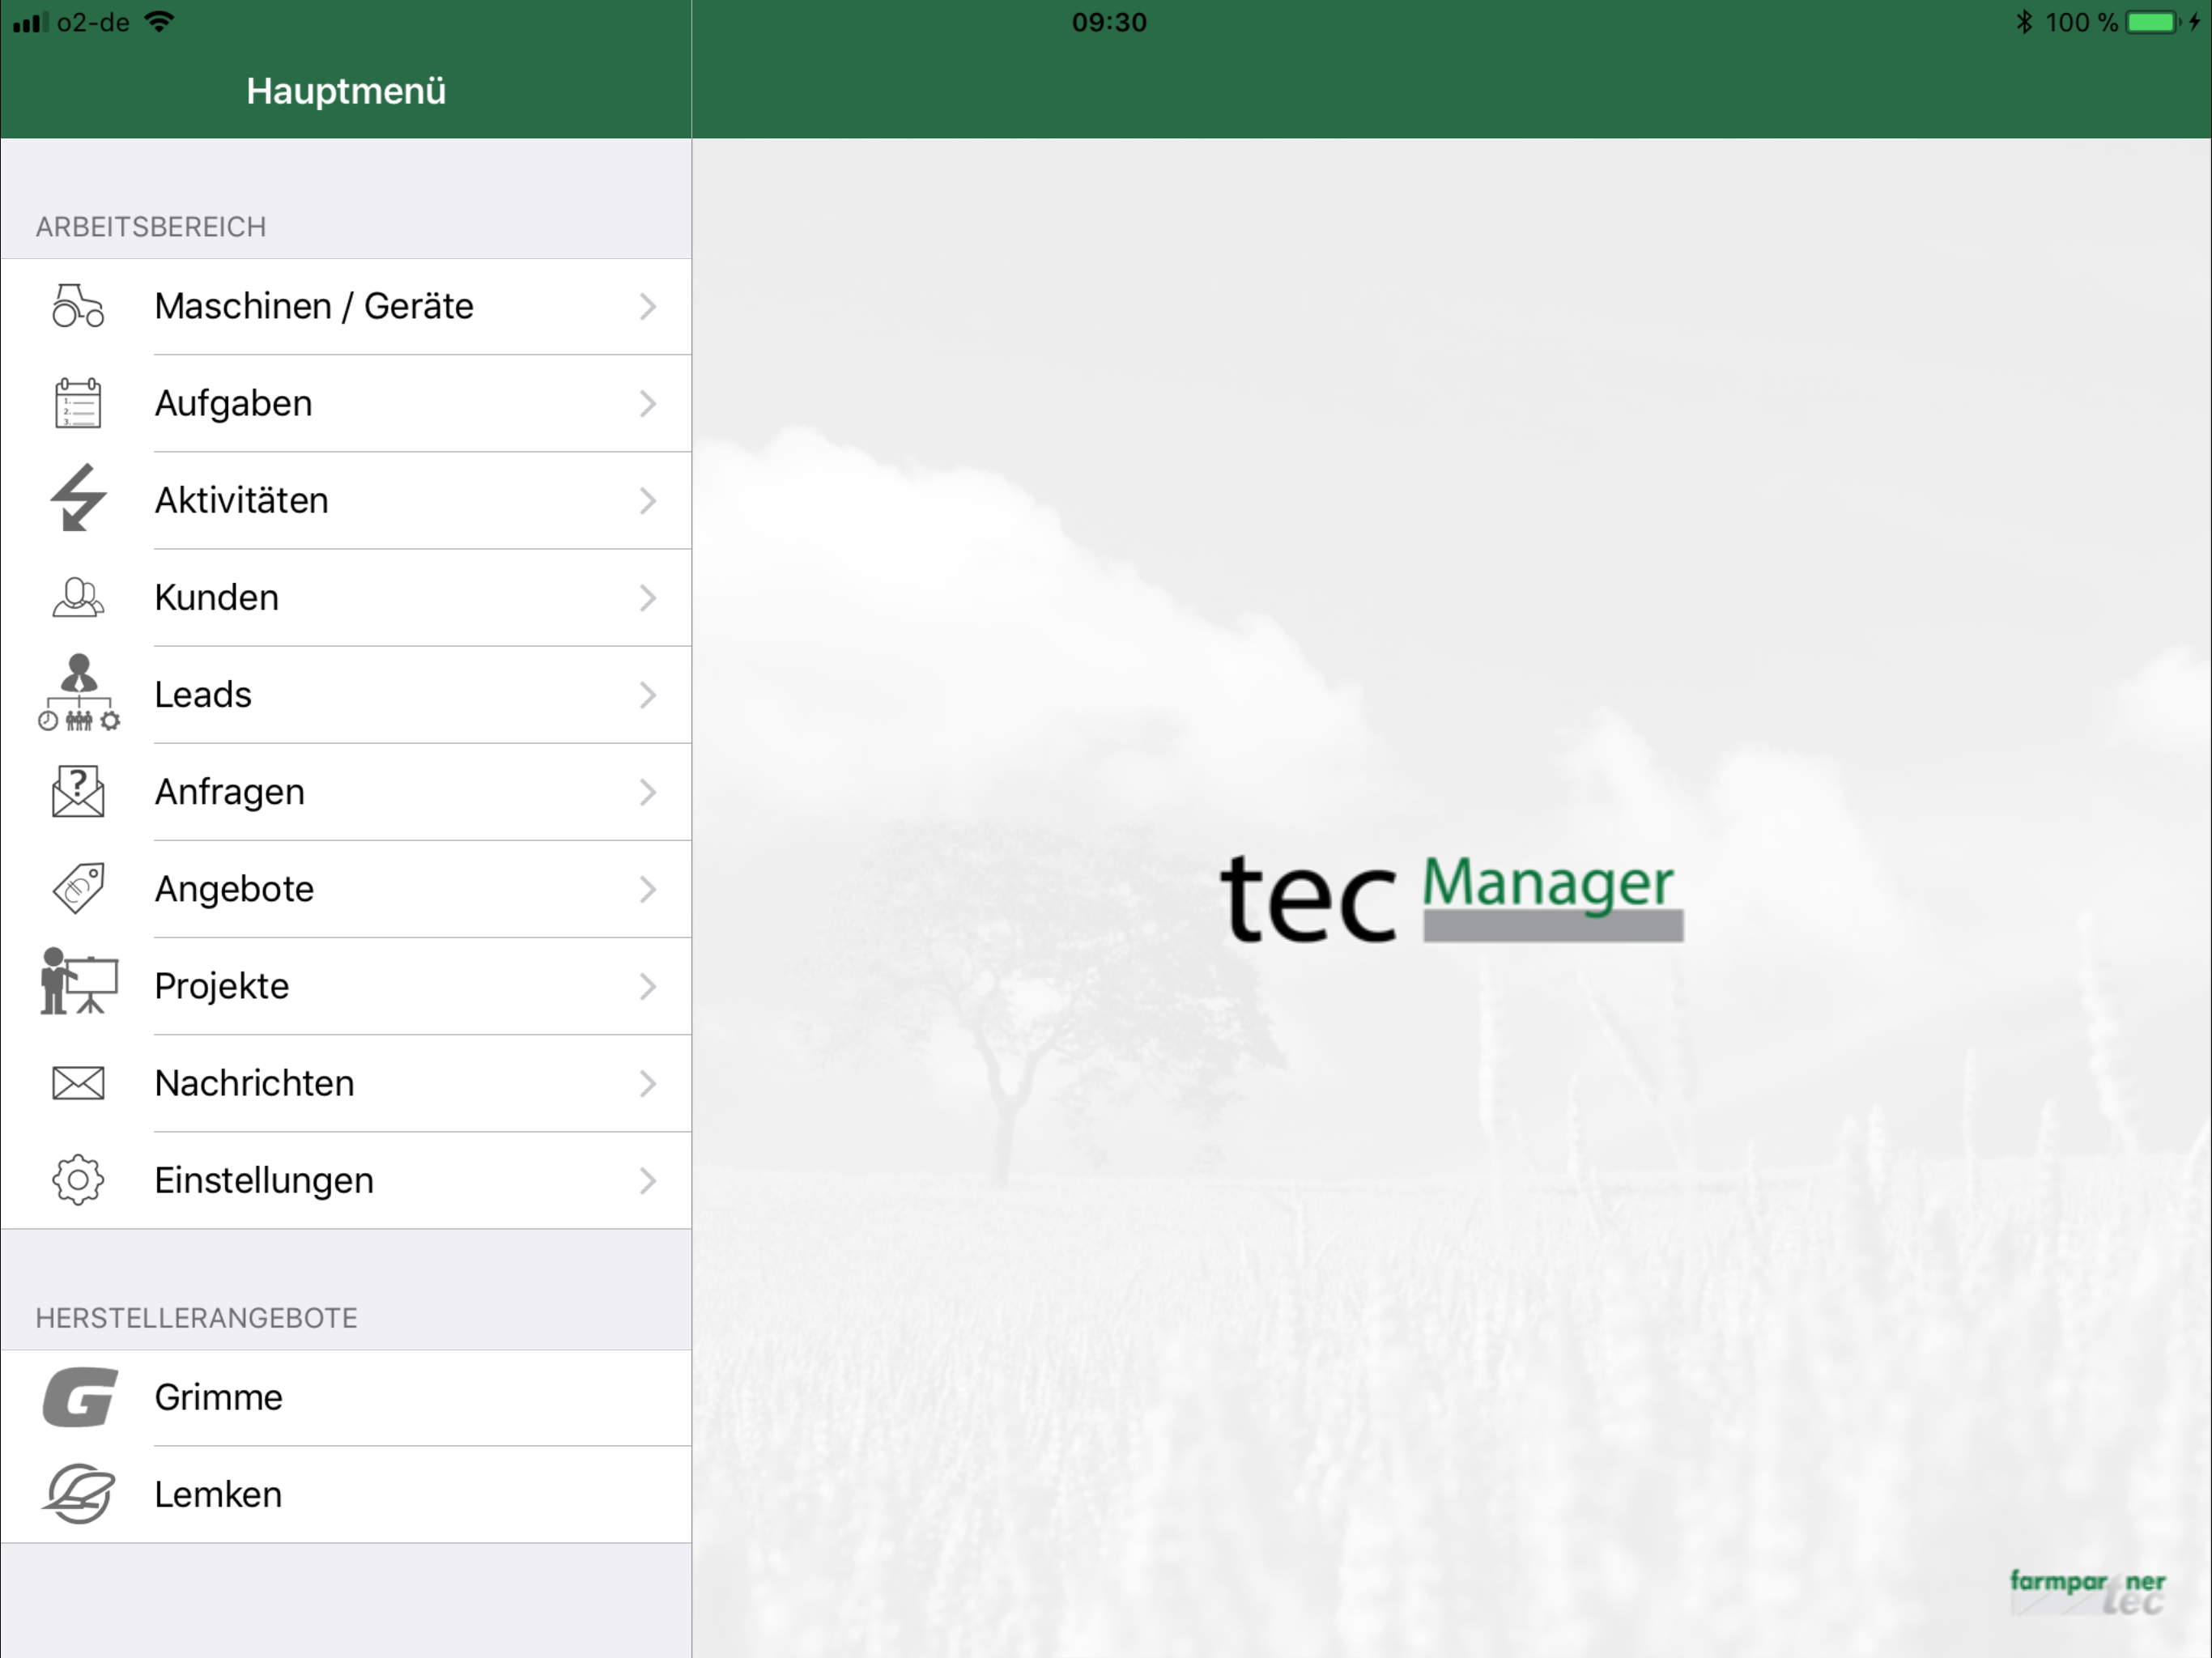
Task: Tap the tec Manager logo
Action: pyautogui.click(x=1452, y=897)
